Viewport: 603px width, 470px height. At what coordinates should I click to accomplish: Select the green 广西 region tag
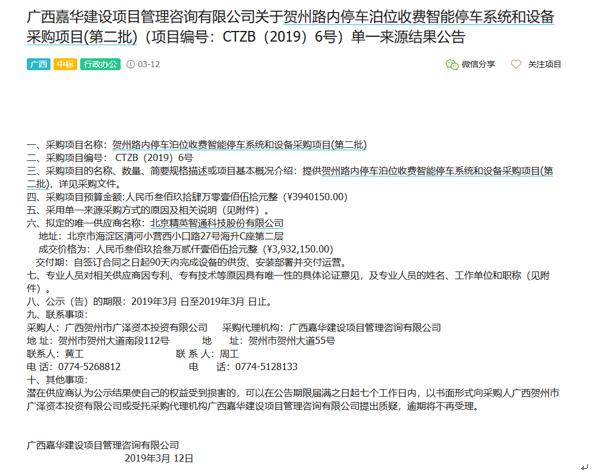pos(39,64)
